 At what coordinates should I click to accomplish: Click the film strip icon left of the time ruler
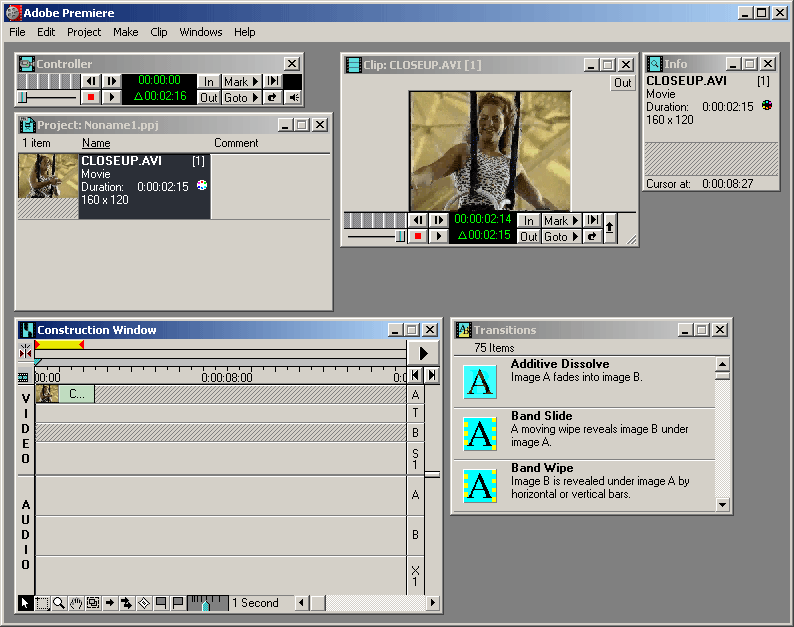pyautogui.click(x=24, y=377)
